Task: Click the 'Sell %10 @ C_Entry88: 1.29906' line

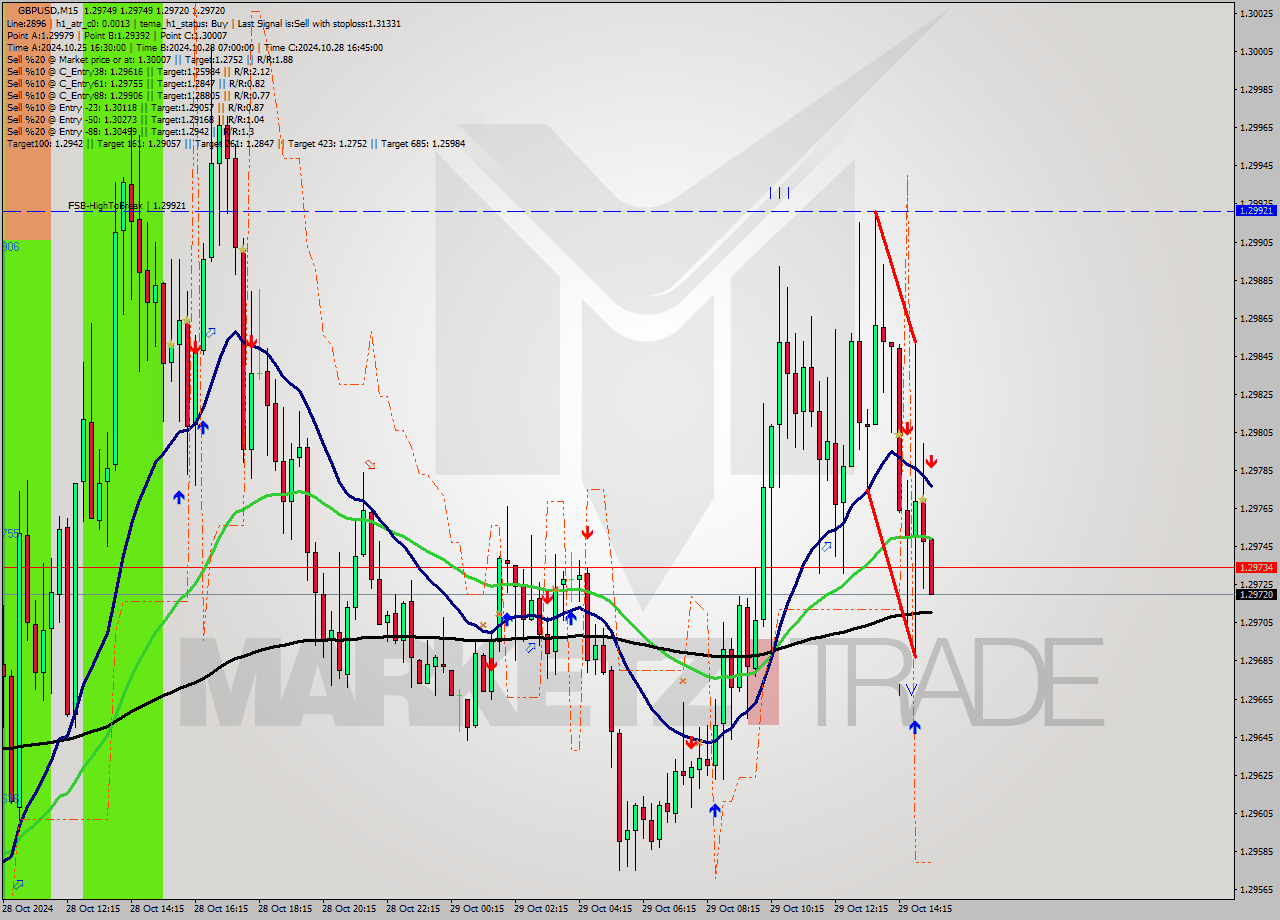Action: 138,95
